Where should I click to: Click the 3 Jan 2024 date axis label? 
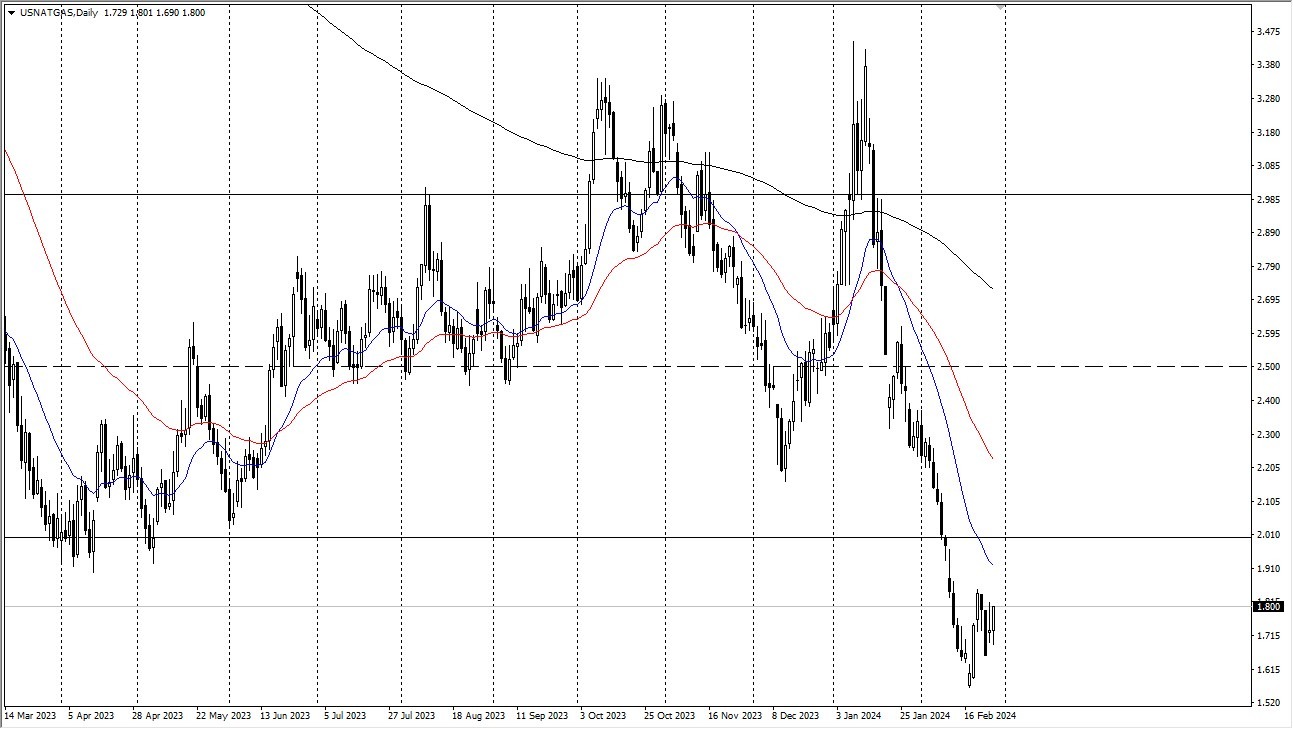857,716
